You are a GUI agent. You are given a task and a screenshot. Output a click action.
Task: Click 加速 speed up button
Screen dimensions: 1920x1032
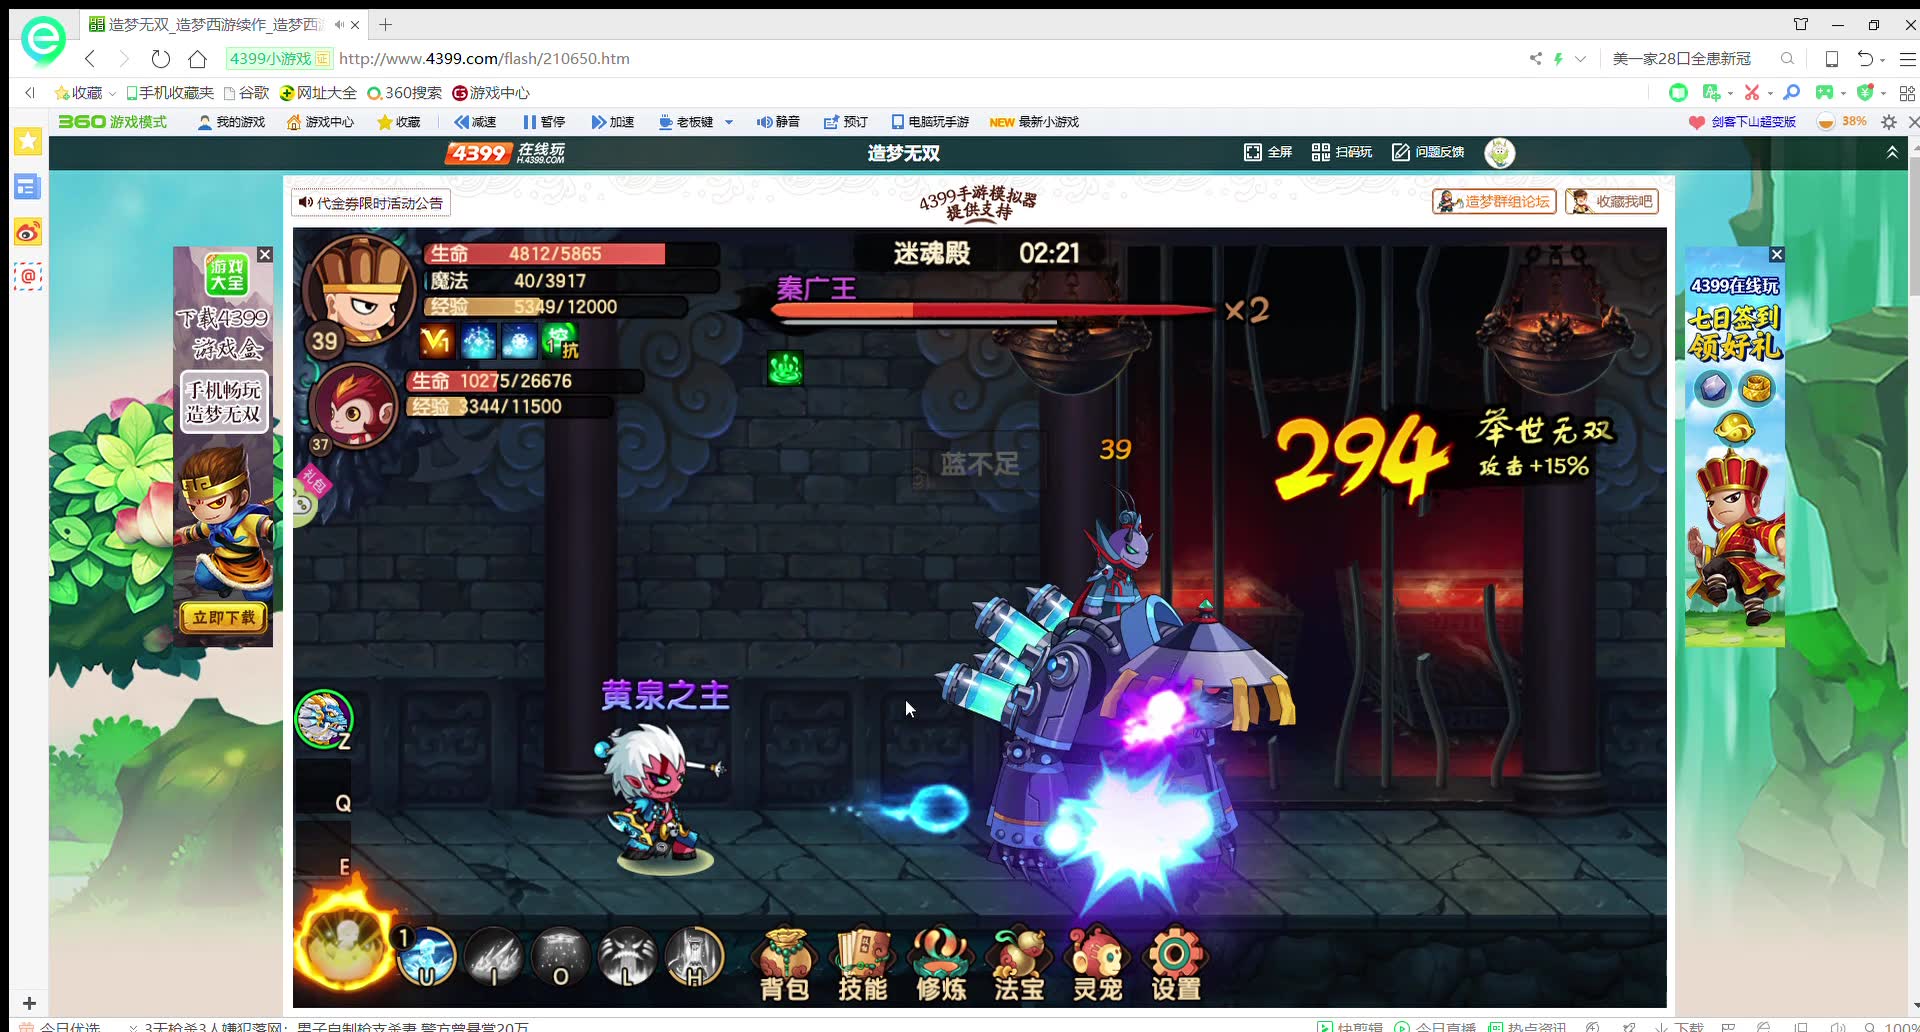point(613,122)
